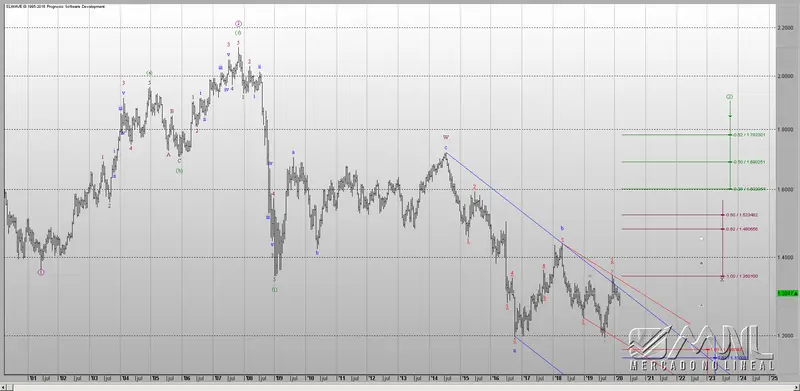Click the blue a label above the 2009 rebound
Screen dimensions: 800x391
pyautogui.click(x=293, y=152)
